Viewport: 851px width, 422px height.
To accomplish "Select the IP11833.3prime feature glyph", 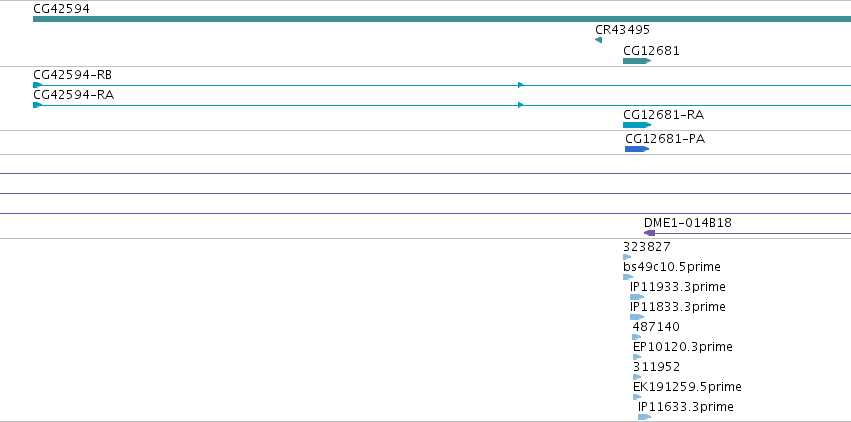I will tap(637, 317).
